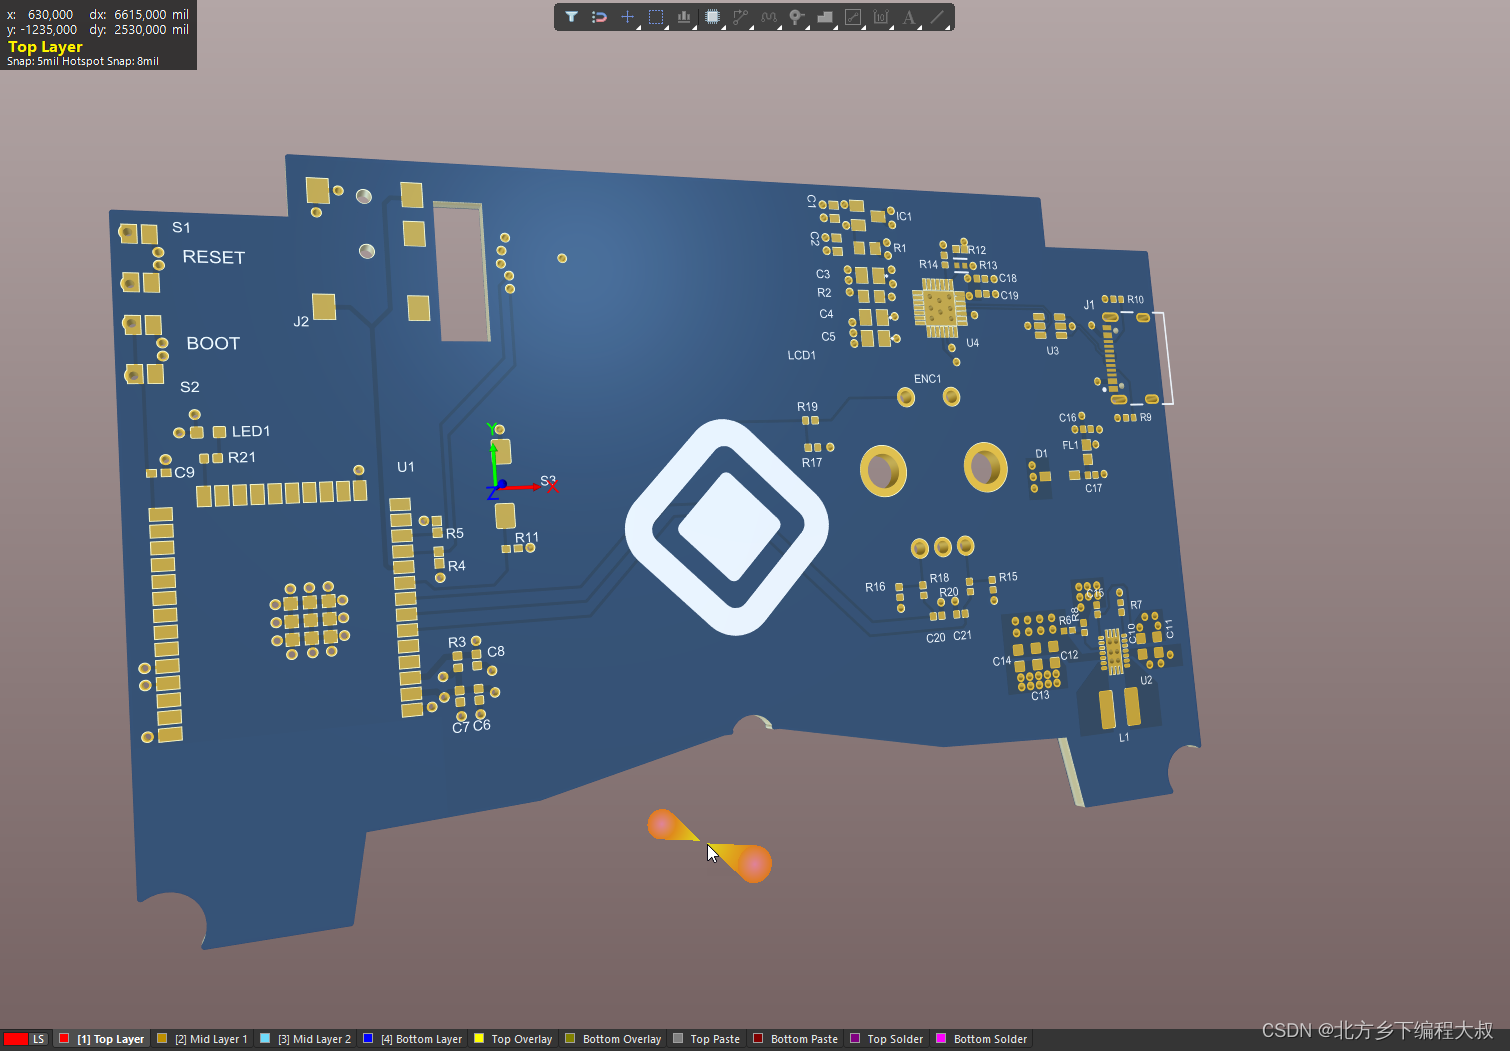1510x1051 pixels.
Task: Switch to the [1] Top Layer tab
Action: (101, 1039)
